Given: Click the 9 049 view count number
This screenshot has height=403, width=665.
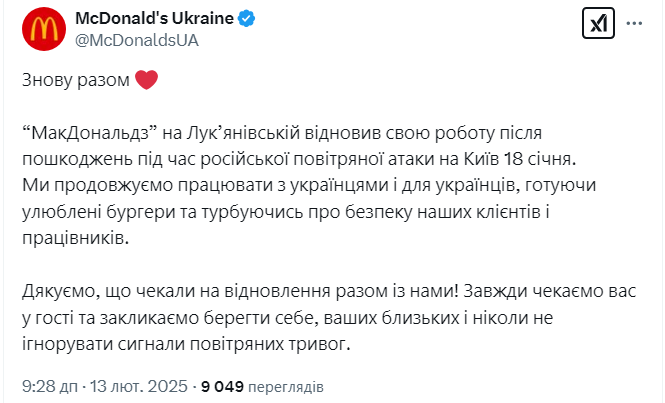Looking at the screenshot, I should (221, 385).
